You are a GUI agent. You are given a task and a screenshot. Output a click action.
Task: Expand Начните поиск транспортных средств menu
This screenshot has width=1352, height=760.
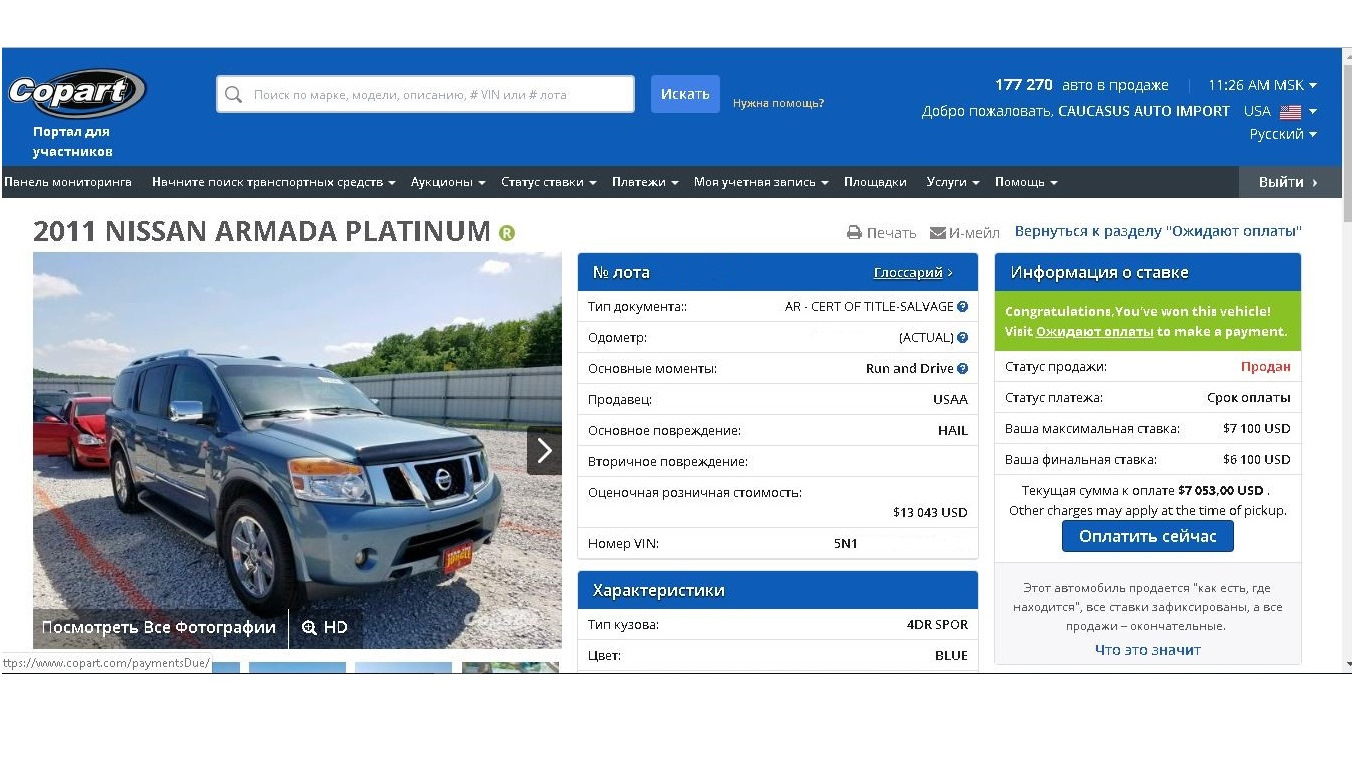pyautogui.click(x=273, y=182)
